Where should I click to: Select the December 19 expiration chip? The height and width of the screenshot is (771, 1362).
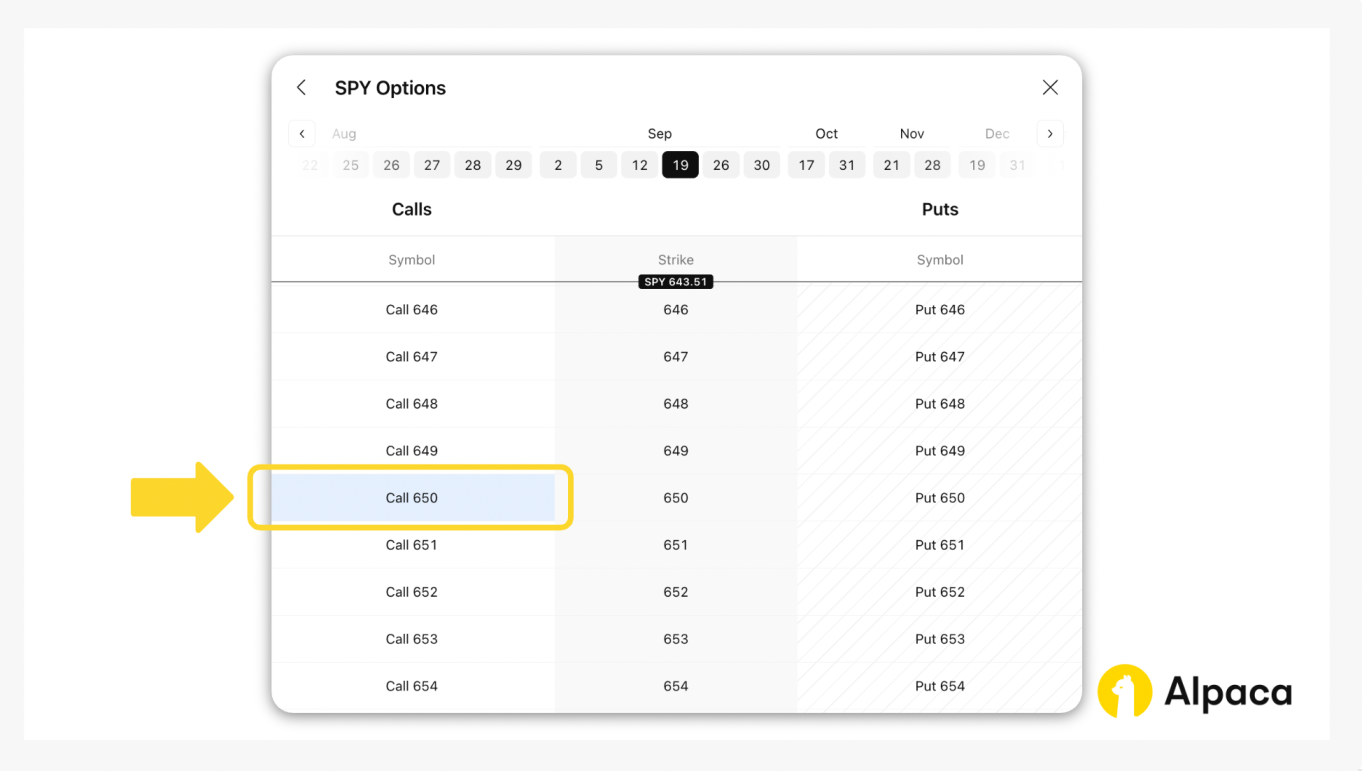tap(976, 164)
